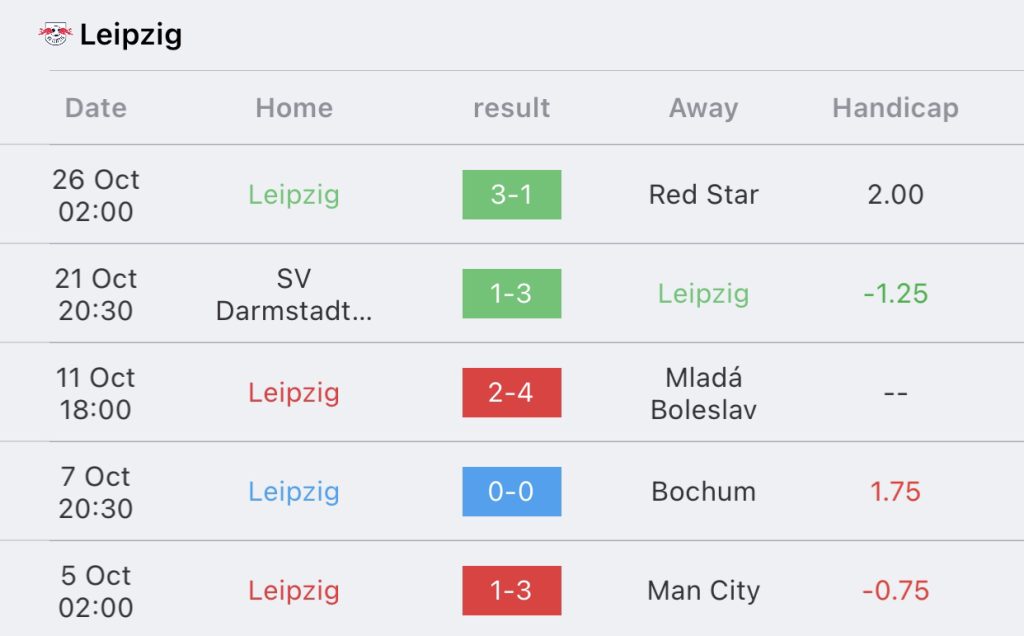Click the -1.25 handicap value
Screen dimensions: 1024x636
click(x=895, y=294)
